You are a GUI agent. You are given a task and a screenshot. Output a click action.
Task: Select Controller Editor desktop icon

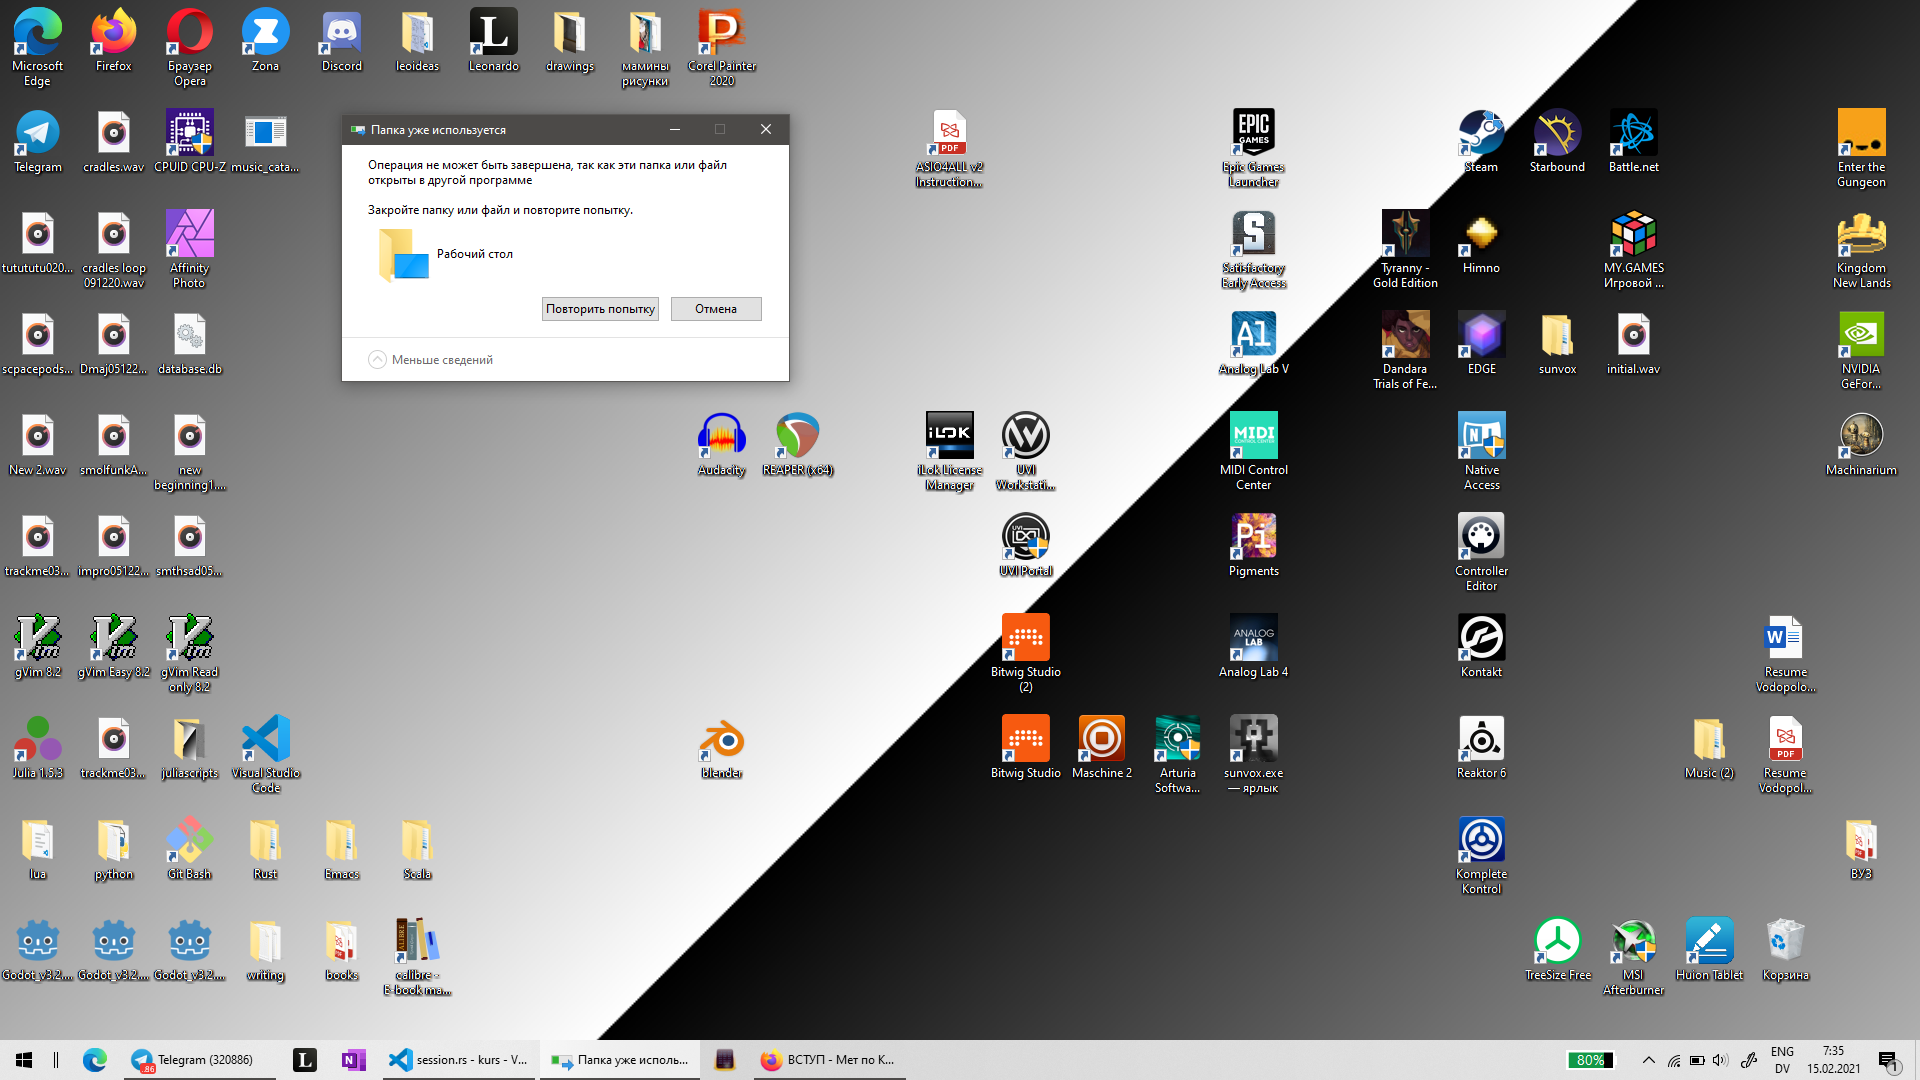[1482, 552]
